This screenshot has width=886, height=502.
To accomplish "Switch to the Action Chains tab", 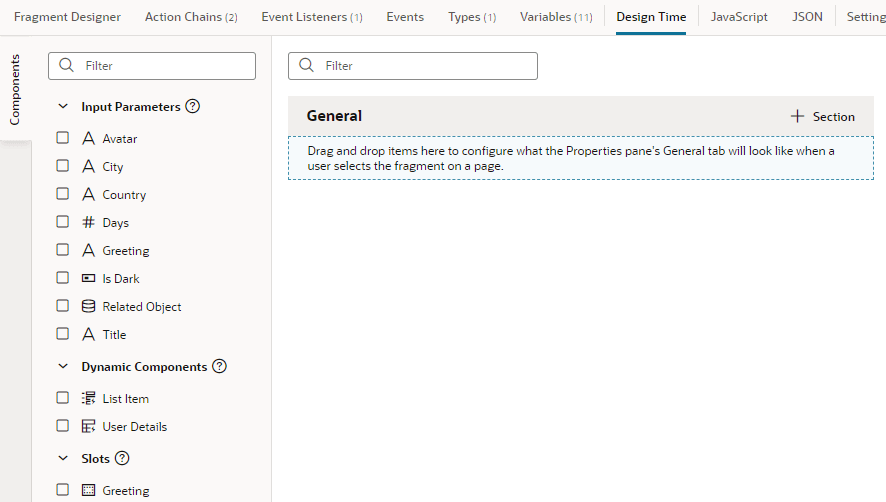I will pos(191,17).
